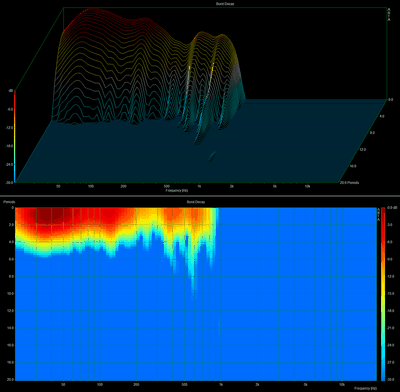Screen dimensions: 400x392
Task: Click the Burst Decay title of the color spectrogram plot
Action: coord(196,202)
